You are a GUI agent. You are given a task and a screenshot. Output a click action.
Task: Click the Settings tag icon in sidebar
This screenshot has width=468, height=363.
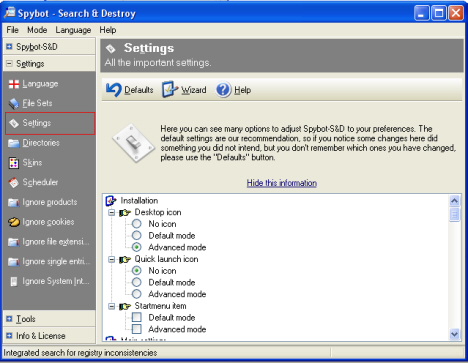tap(14, 123)
